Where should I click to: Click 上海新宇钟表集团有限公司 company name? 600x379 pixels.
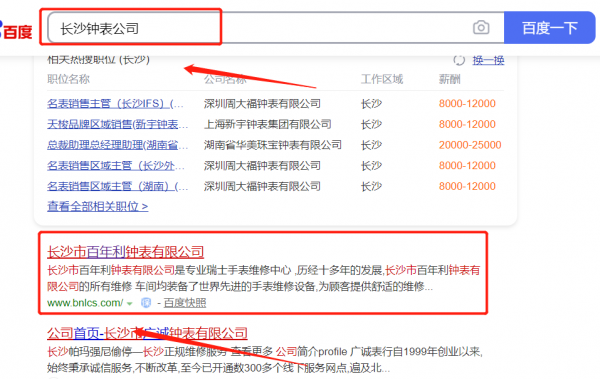[x=267, y=124]
